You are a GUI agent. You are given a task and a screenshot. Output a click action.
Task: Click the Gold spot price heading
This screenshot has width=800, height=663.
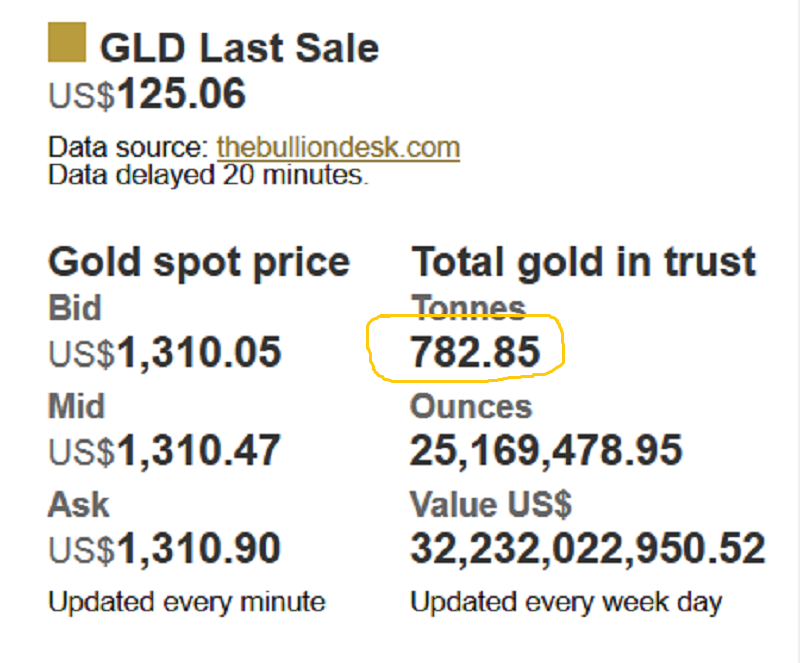click(x=199, y=261)
